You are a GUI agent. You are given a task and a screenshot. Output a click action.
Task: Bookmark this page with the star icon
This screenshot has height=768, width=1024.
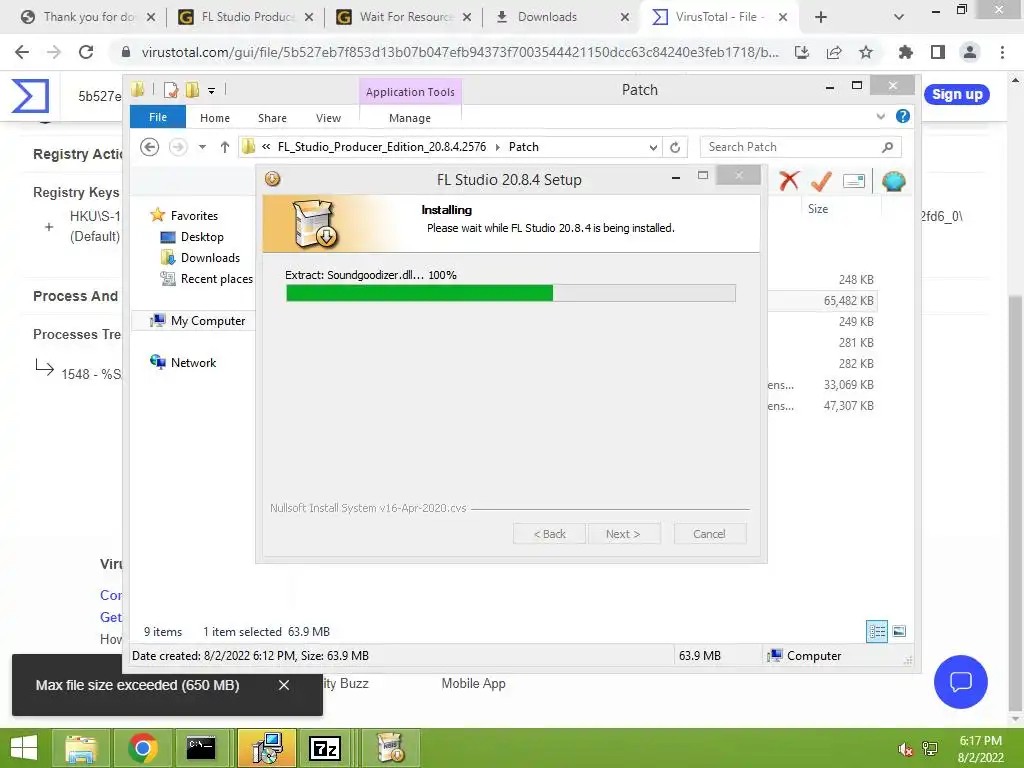click(866, 52)
